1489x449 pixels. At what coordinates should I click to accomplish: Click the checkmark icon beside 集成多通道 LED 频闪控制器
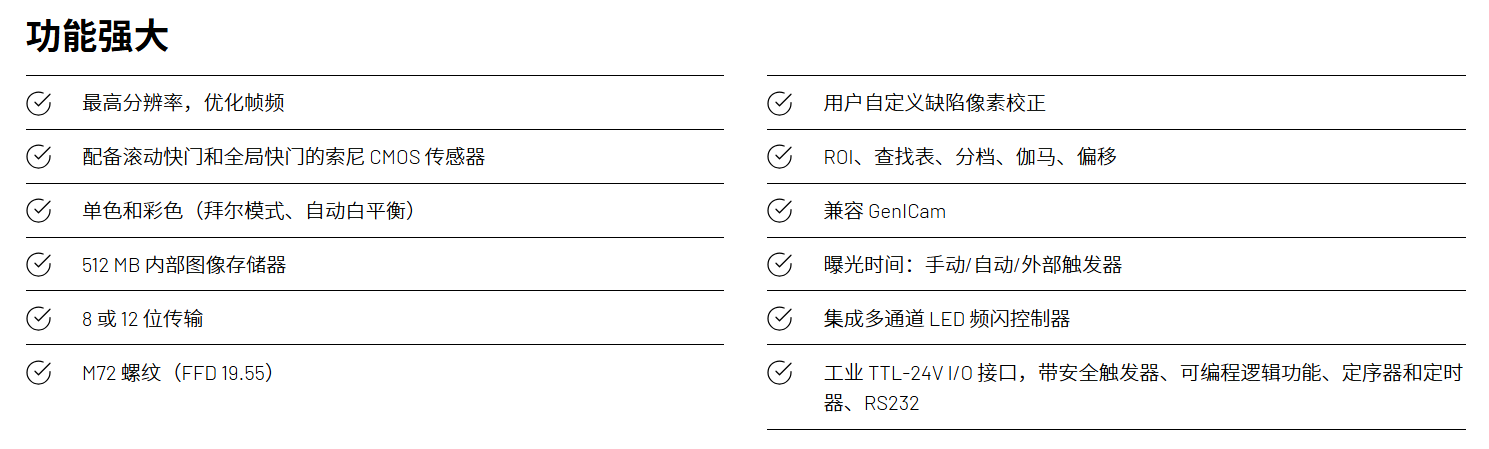click(779, 319)
